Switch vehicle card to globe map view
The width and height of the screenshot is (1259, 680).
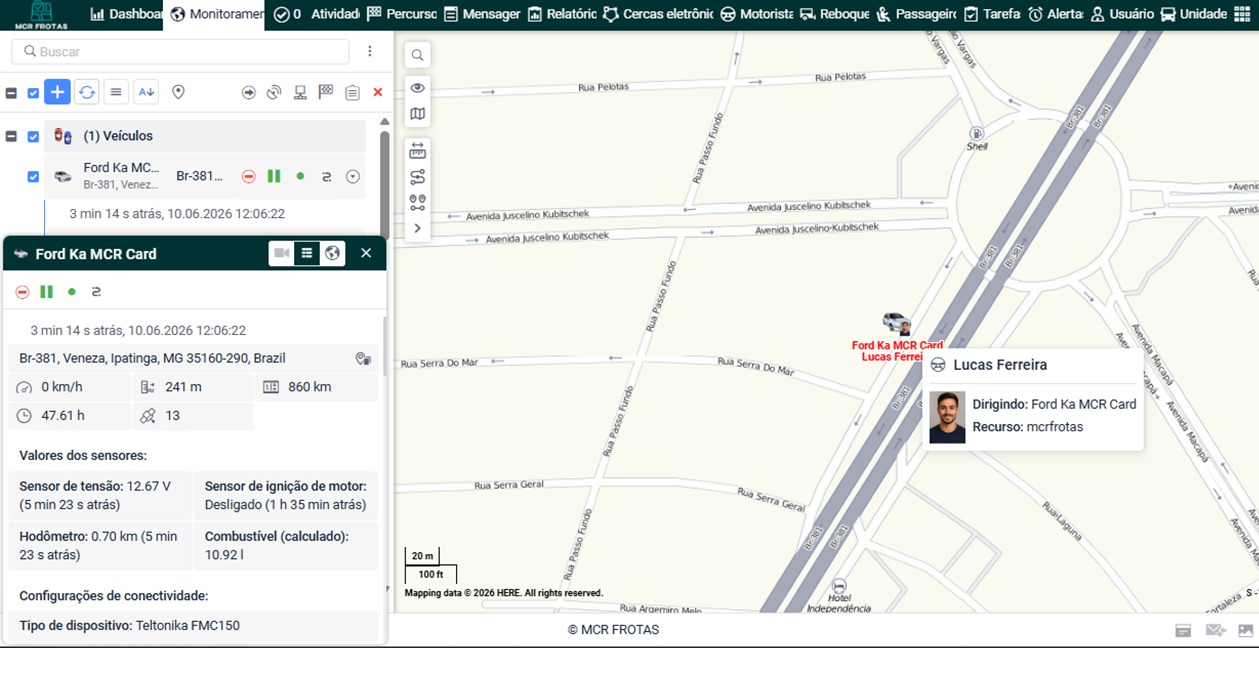[x=333, y=253]
